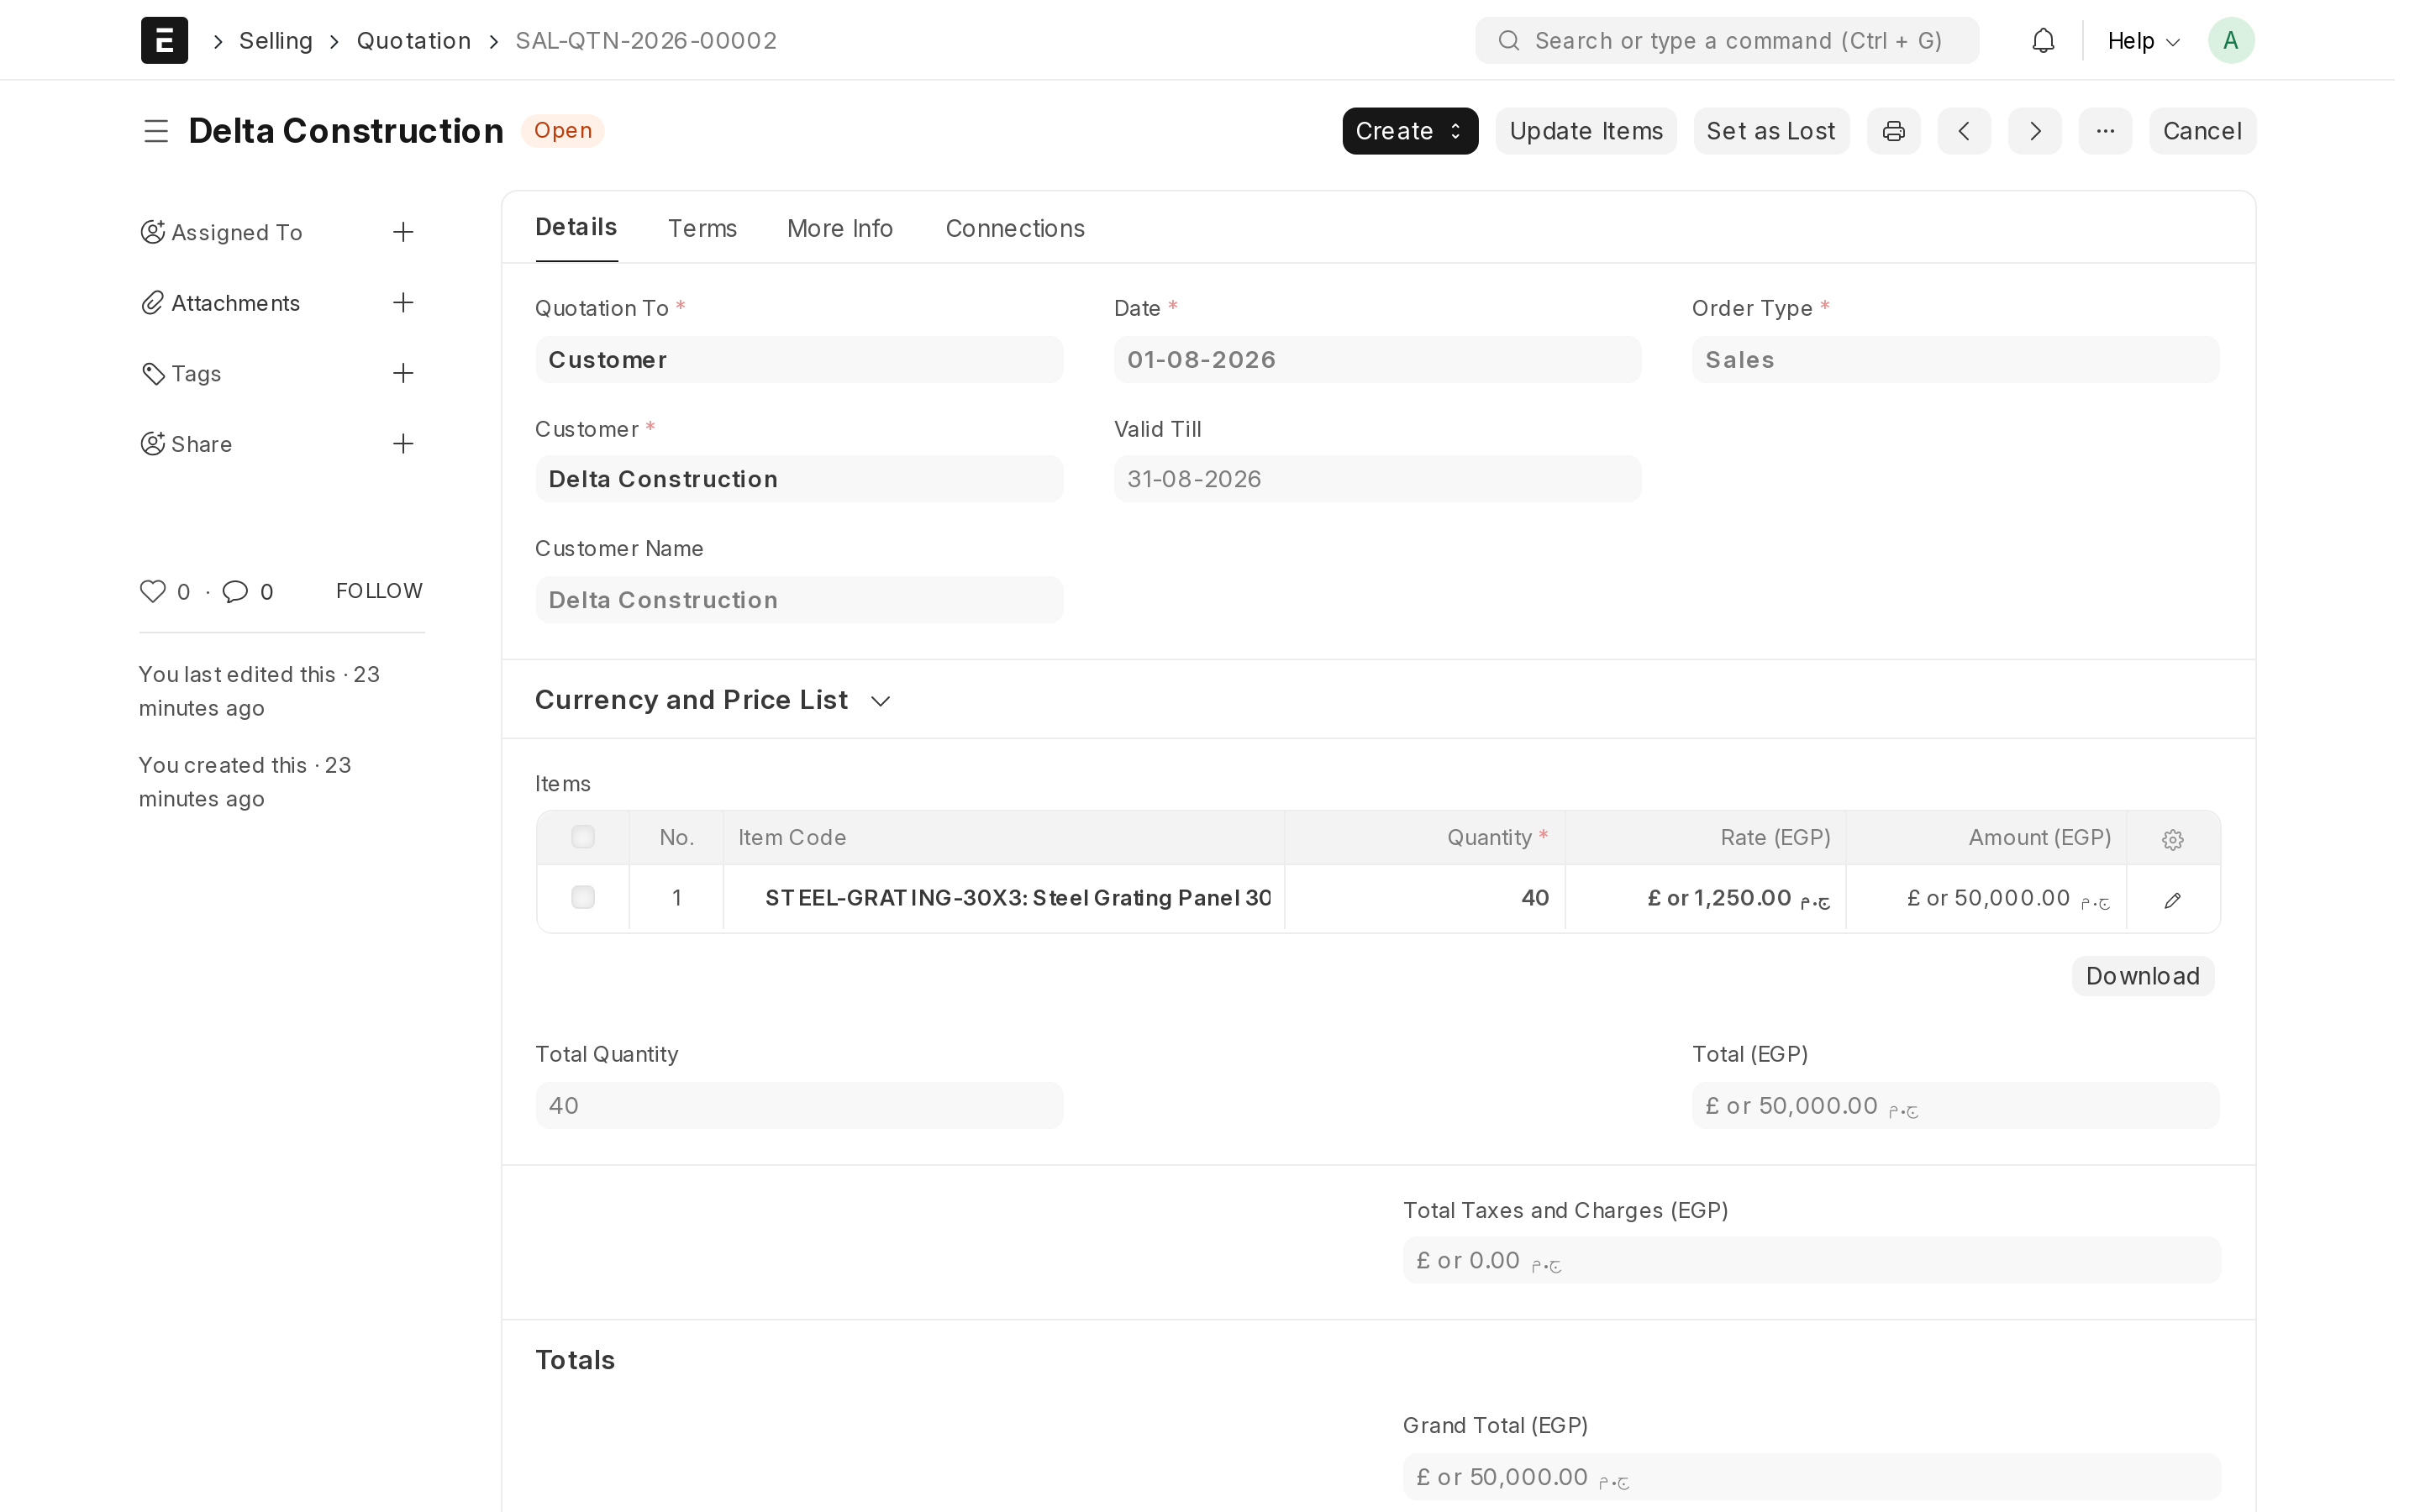Go to Selling breadcrumb
Image resolution: width=2420 pixels, height=1512 pixels.
pos(276,40)
